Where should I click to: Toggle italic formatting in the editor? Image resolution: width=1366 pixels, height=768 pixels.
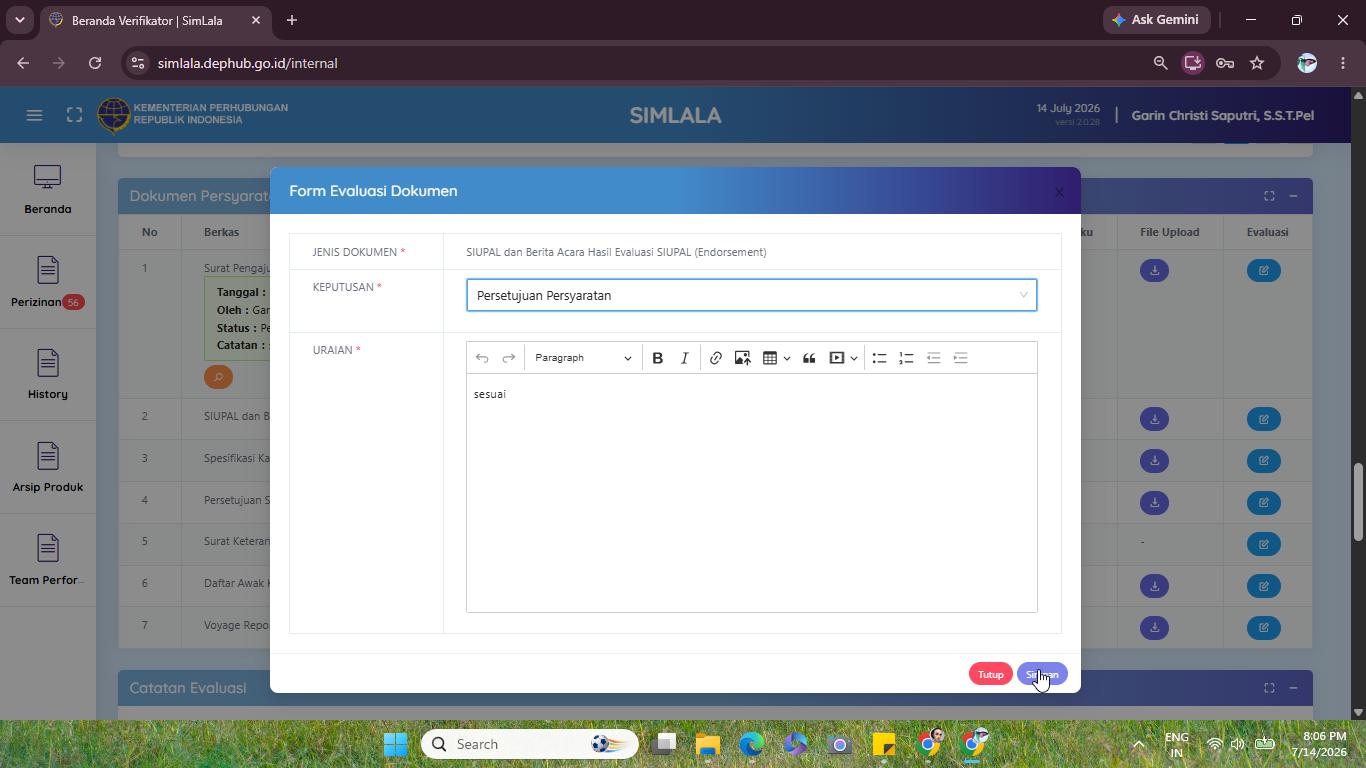pyautogui.click(x=684, y=358)
